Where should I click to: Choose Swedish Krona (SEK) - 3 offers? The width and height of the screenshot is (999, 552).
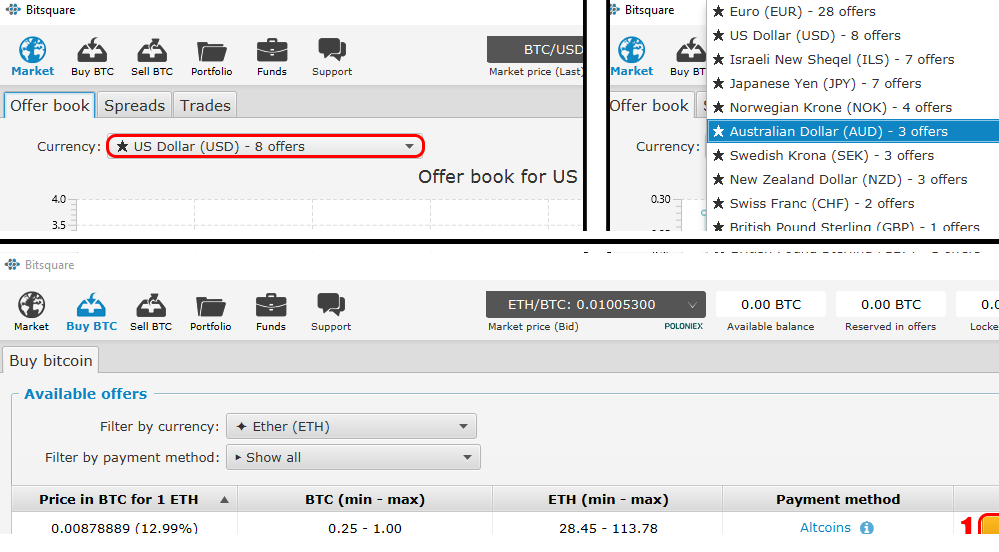(x=853, y=156)
